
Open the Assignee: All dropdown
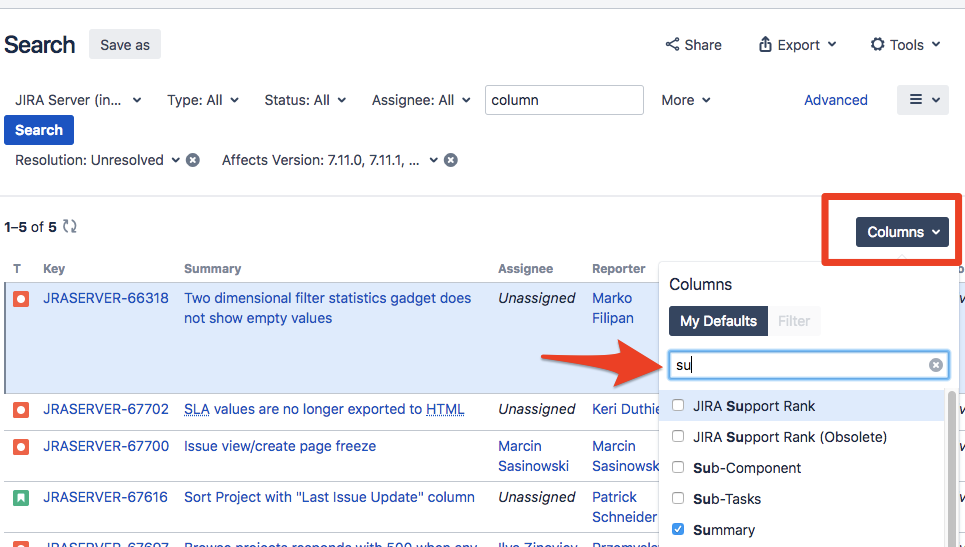click(421, 100)
